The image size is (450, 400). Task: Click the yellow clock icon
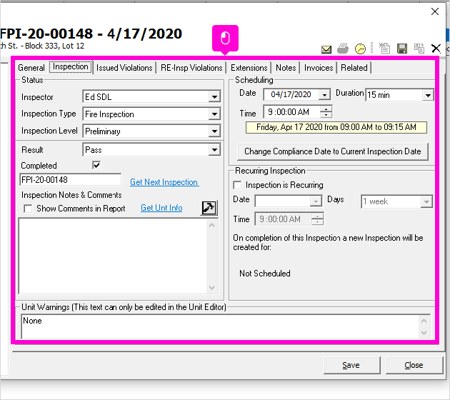[x=360, y=49]
